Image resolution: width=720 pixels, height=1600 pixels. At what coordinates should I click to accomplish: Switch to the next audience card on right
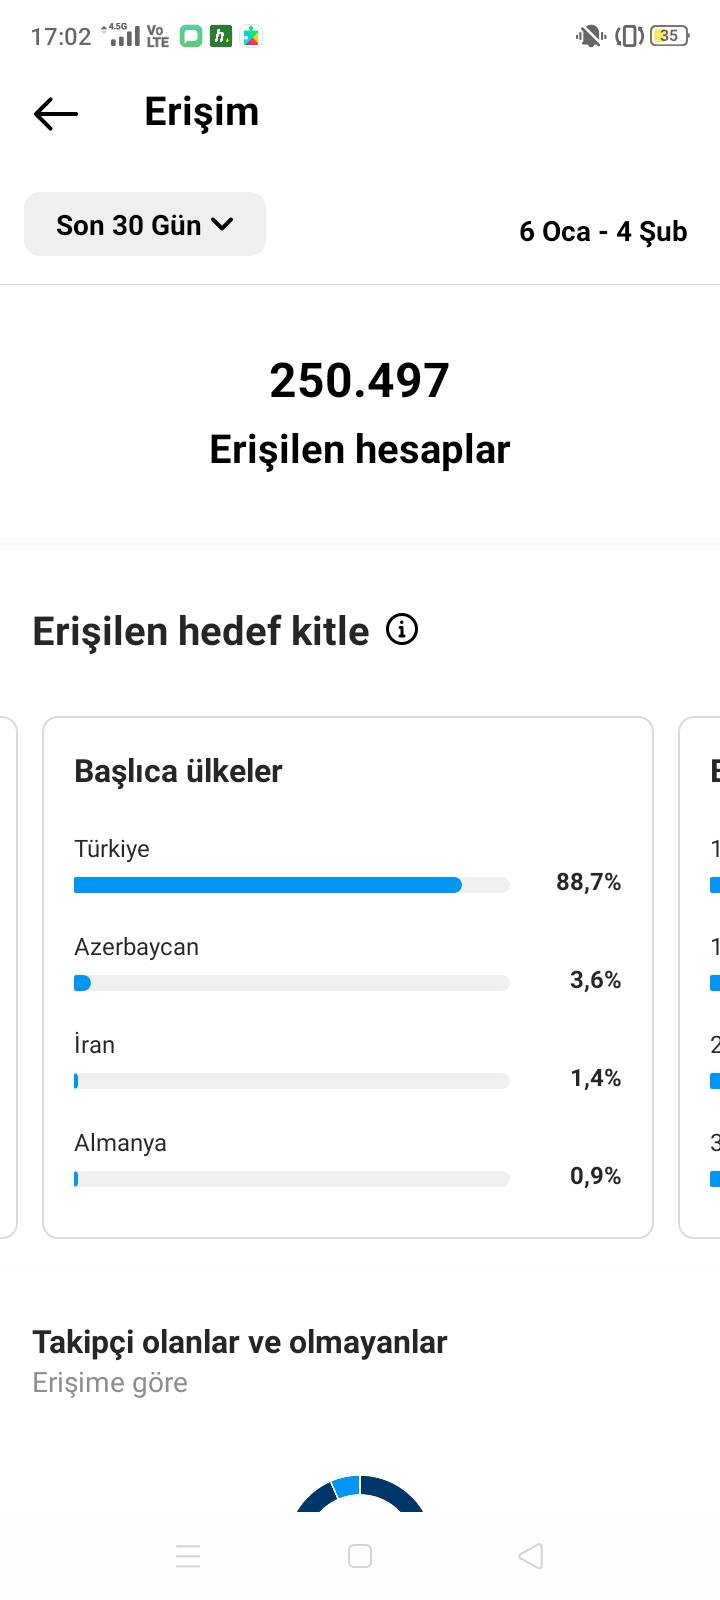point(700,977)
